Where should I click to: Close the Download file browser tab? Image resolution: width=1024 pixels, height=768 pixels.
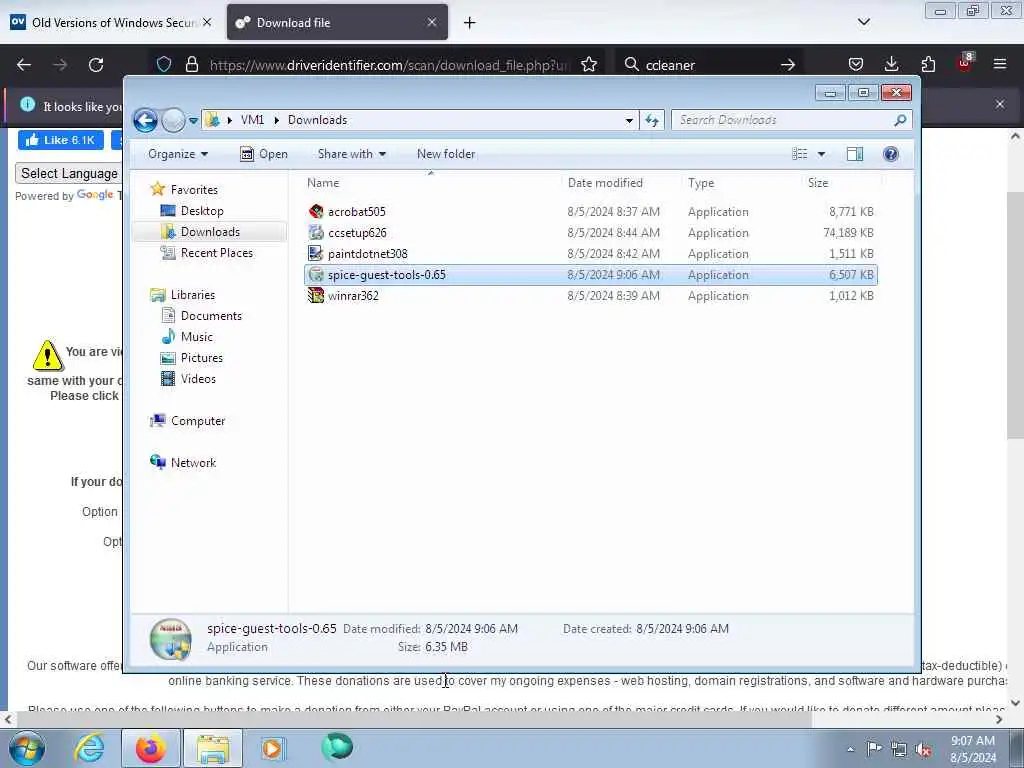[x=432, y=22]
